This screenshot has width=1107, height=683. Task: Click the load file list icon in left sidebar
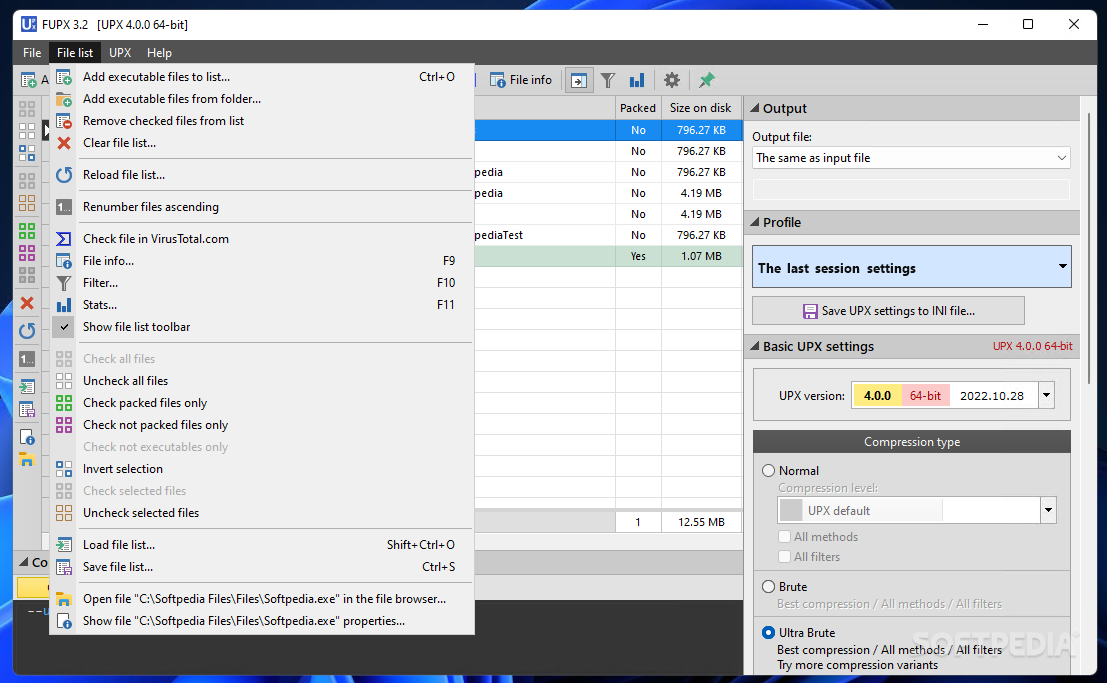pos(27,386)
